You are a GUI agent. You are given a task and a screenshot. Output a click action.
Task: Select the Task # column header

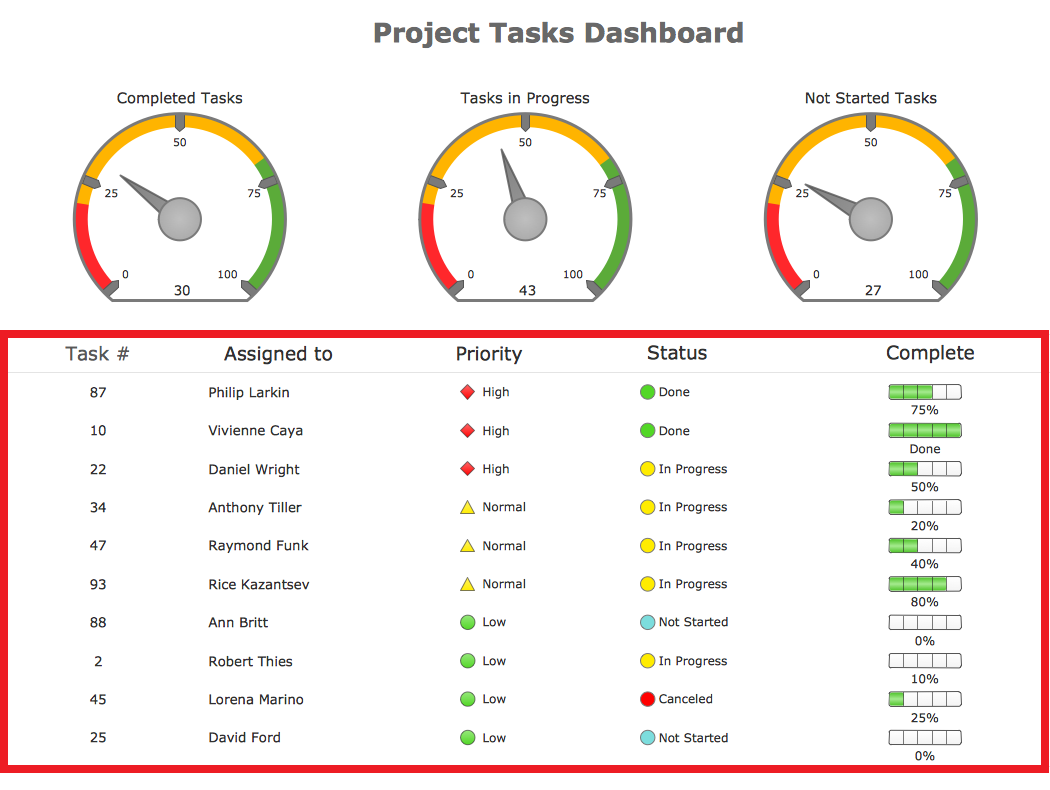click(97, 353)
